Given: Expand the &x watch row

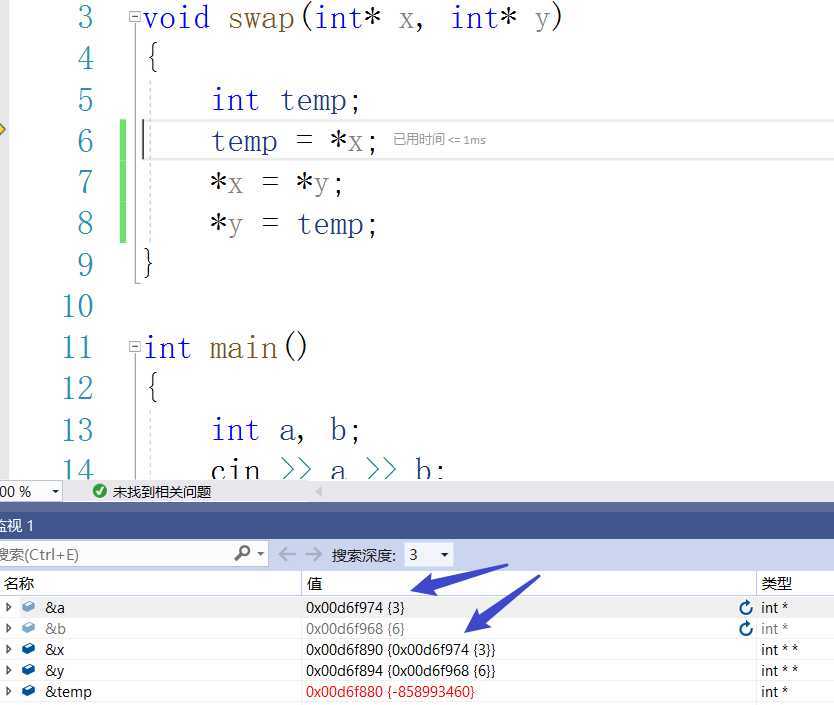Looking at the screenshot, I should click(x=9, y=649).
